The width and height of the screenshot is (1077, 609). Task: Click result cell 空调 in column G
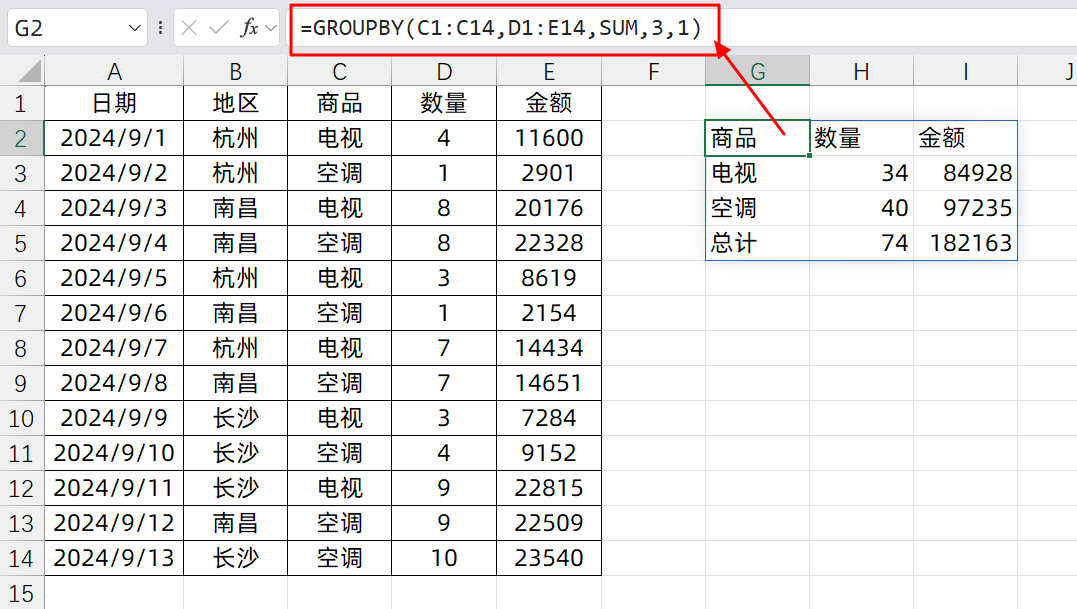coord(758,209)
